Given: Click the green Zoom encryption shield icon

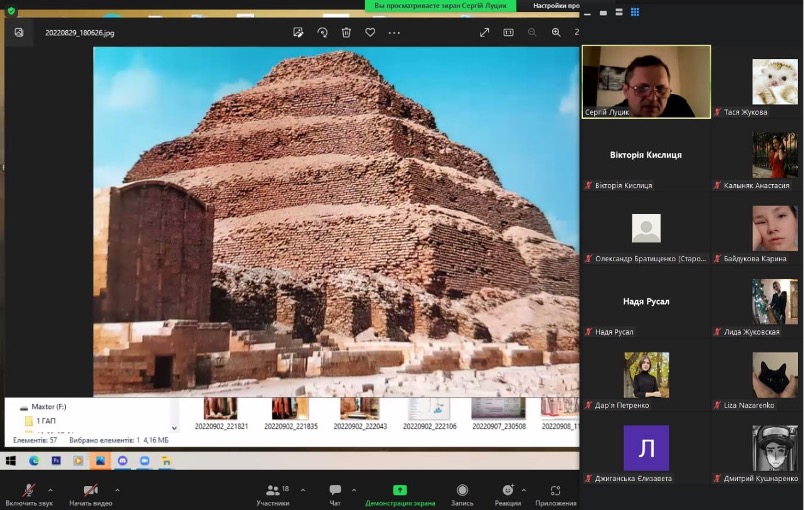Looking at the screenshot, I should click(x=11, y=10).
